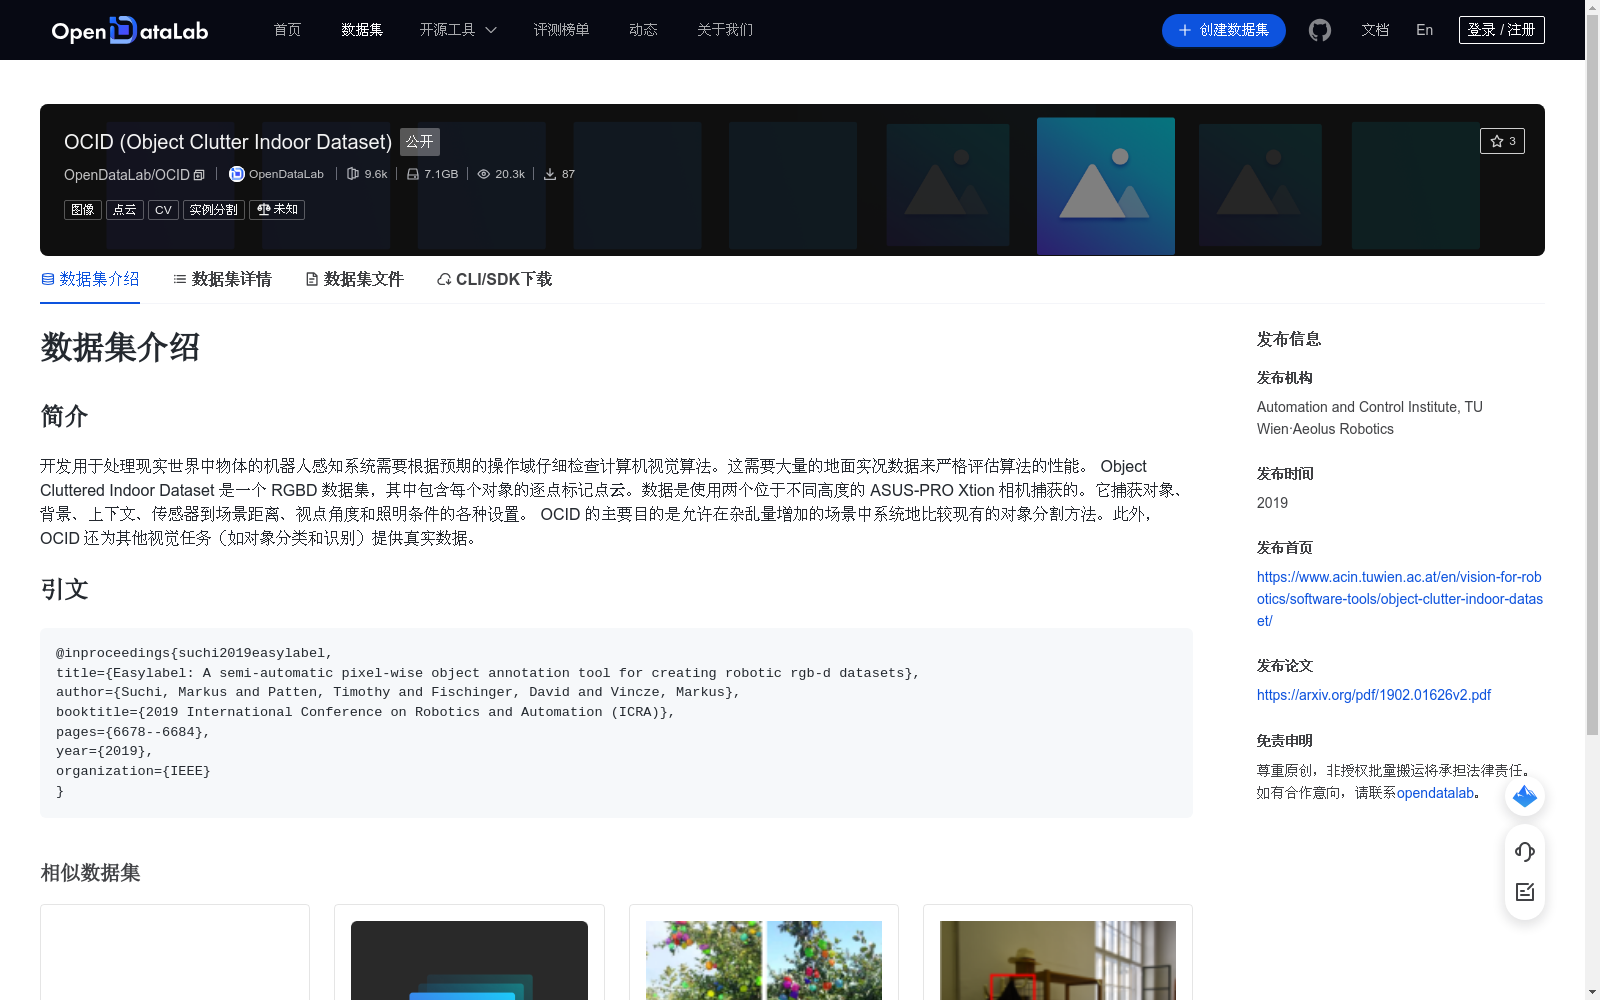The image size is (1600, 1000).
Task: Expand the 开源工具 dropdown menu
Action: click(x=457, y=30)
